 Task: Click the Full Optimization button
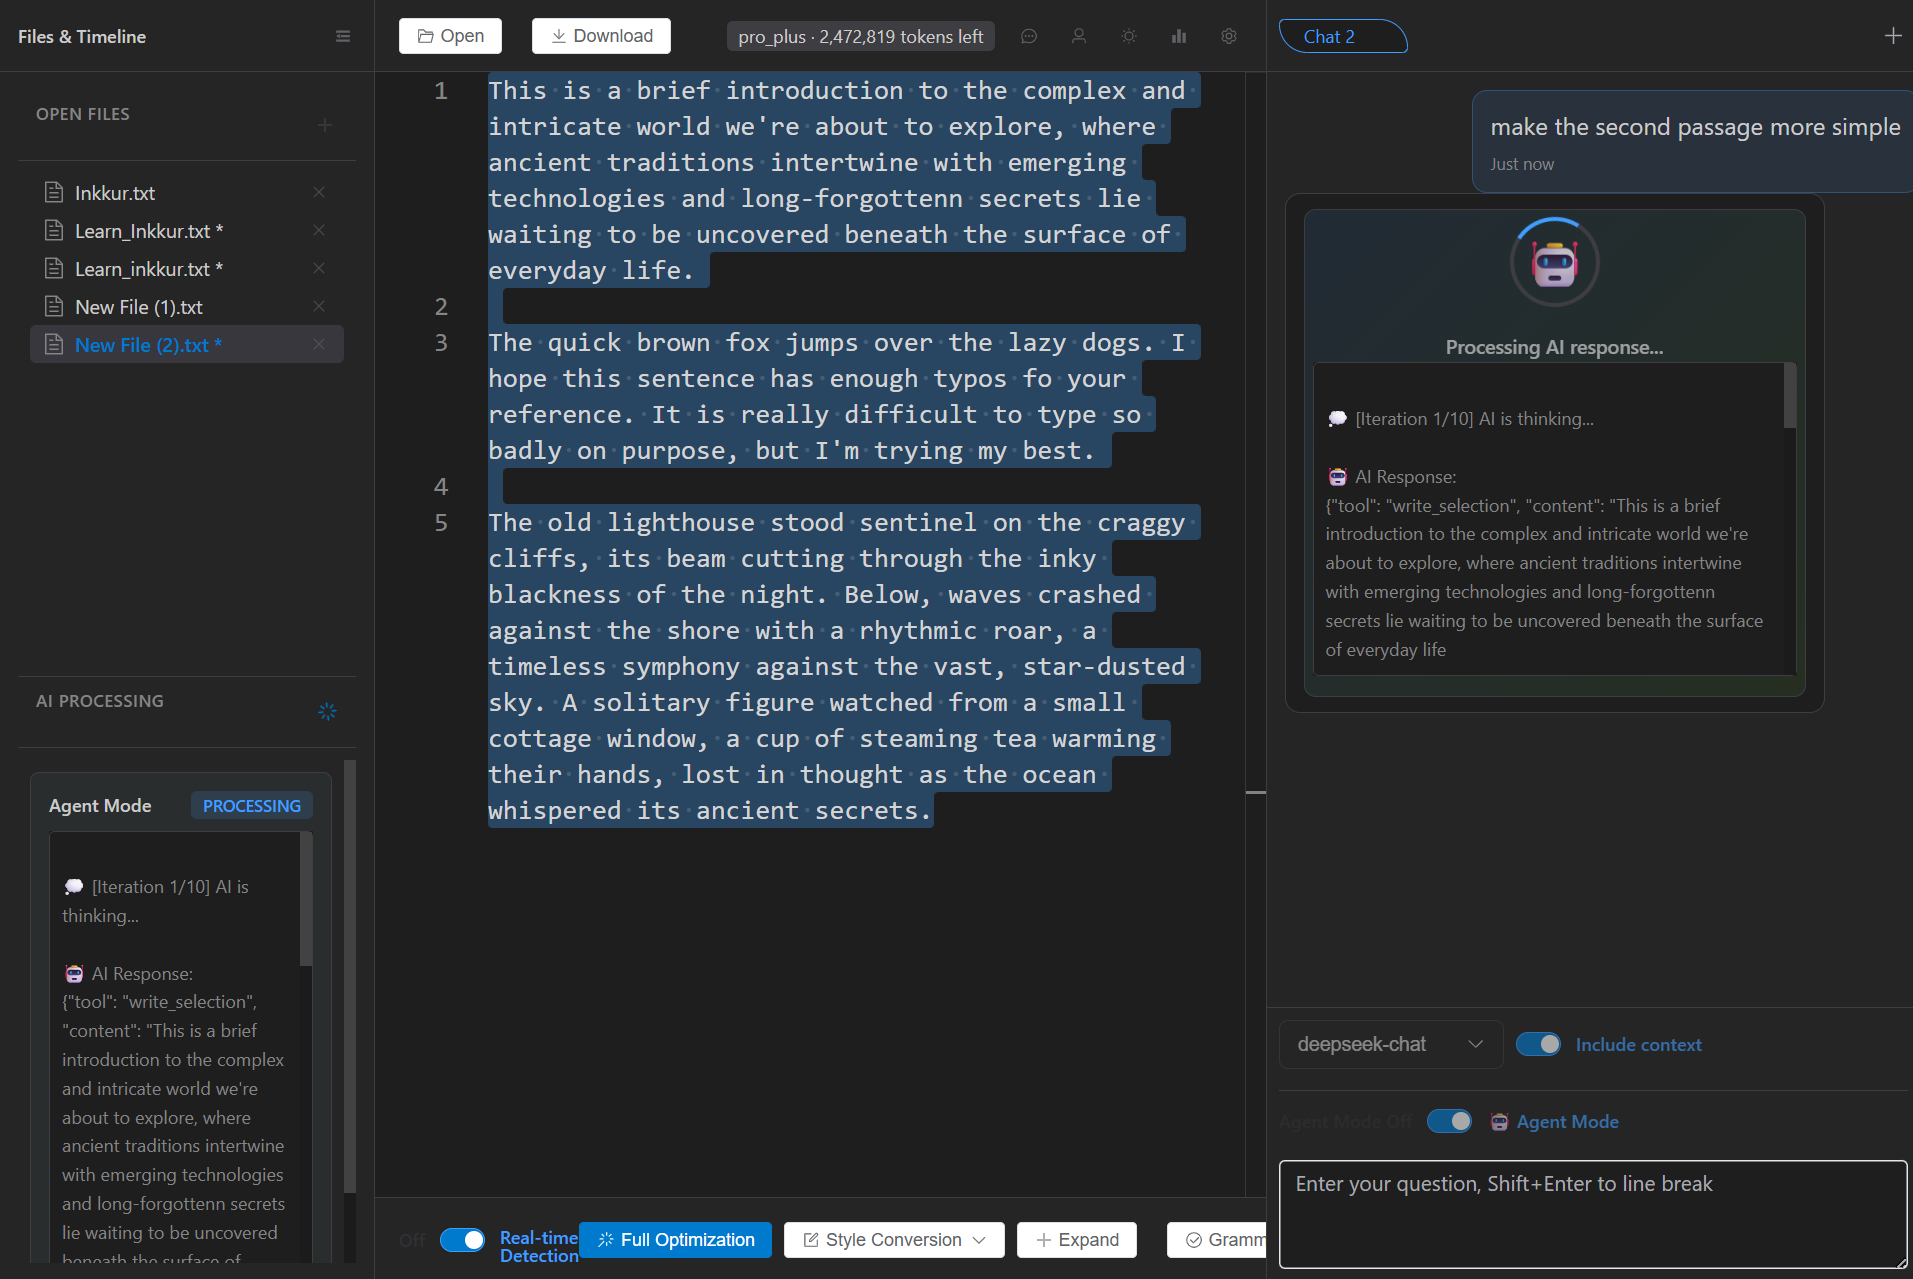676,1240
